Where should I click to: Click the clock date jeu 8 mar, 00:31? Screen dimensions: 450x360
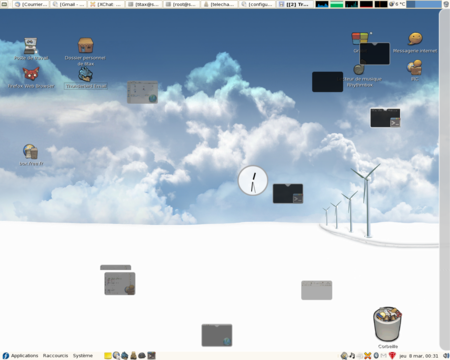point(419,356)
